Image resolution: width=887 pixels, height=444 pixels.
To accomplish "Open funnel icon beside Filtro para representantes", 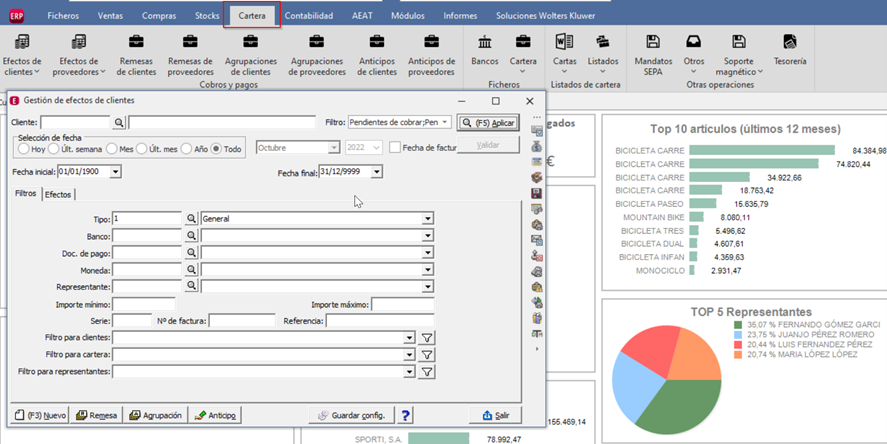I will pos(427,372).
